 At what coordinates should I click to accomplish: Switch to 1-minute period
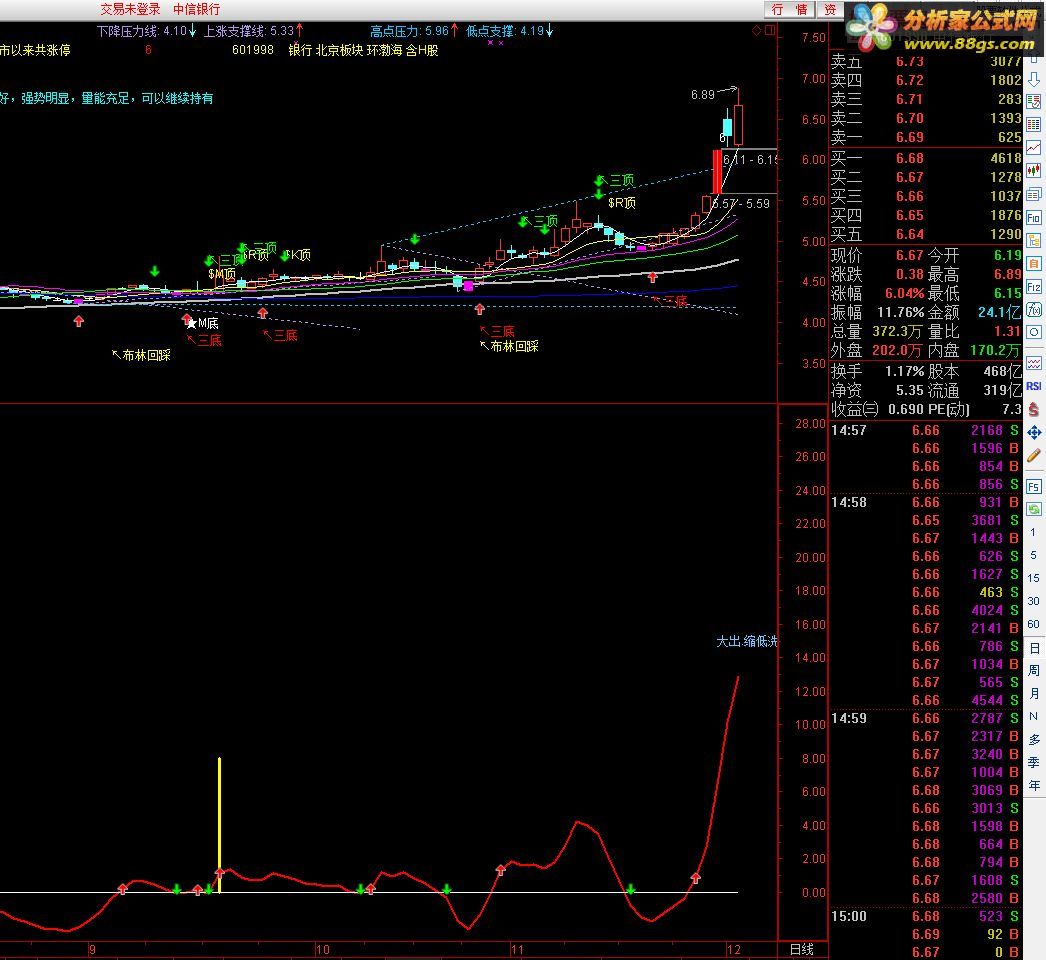click(x=1033, y=532)
